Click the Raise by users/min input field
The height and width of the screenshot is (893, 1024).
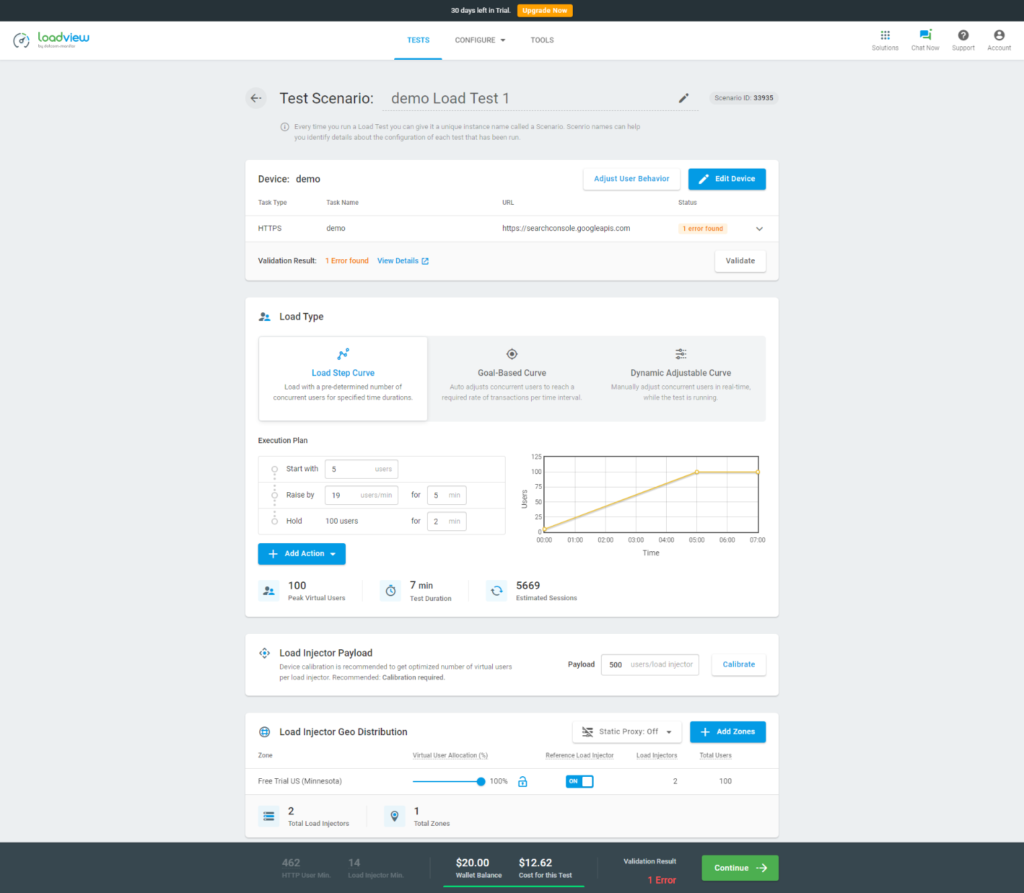coord(361,495)
